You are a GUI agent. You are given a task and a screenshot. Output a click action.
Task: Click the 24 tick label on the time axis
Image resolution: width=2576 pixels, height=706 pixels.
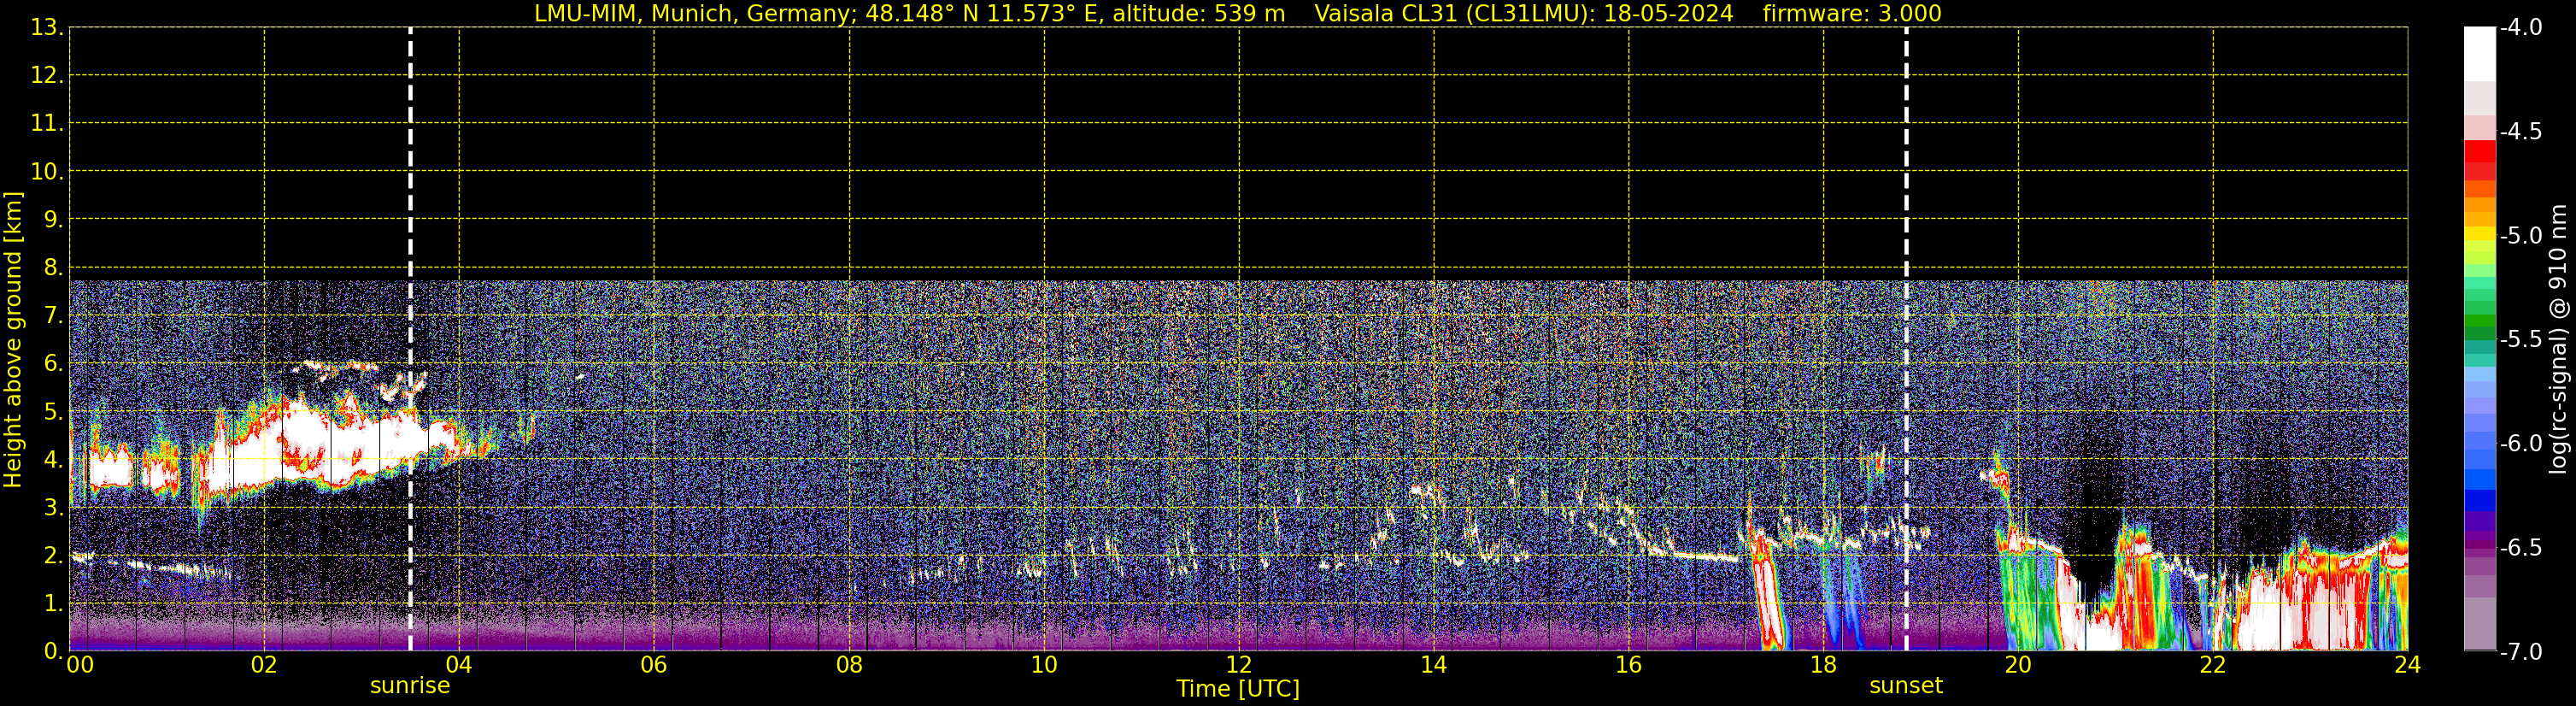(2407, 666)
